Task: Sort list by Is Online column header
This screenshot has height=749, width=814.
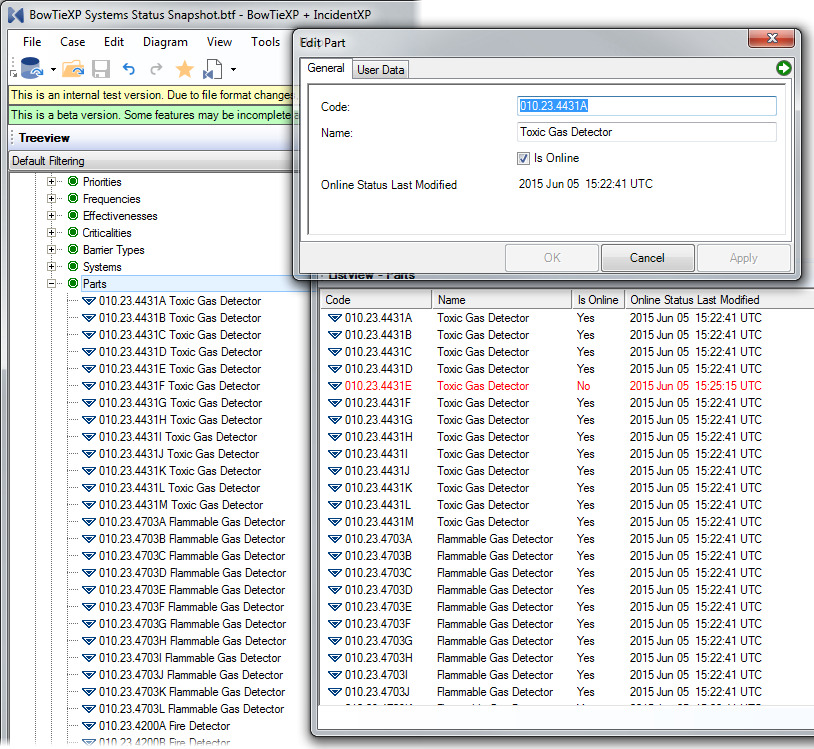Action: (597, 300)
